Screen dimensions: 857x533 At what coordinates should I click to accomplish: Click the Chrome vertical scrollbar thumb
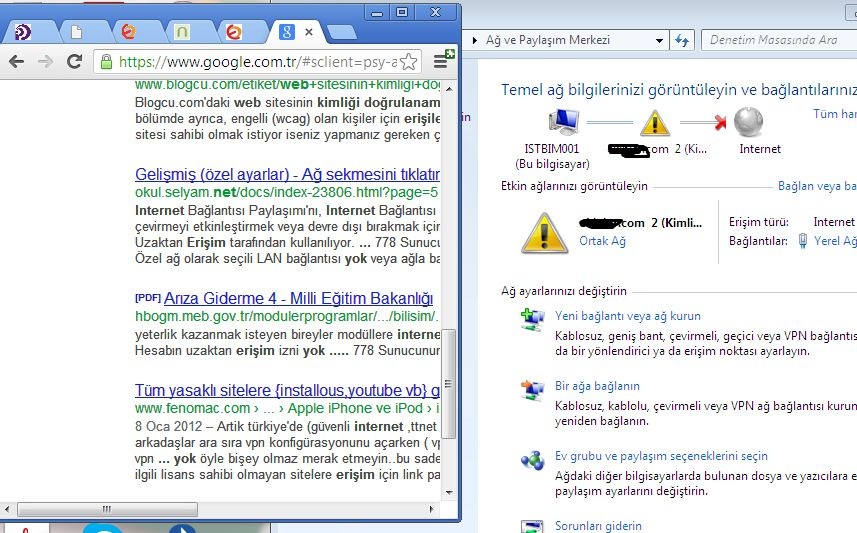click(449, 383)
